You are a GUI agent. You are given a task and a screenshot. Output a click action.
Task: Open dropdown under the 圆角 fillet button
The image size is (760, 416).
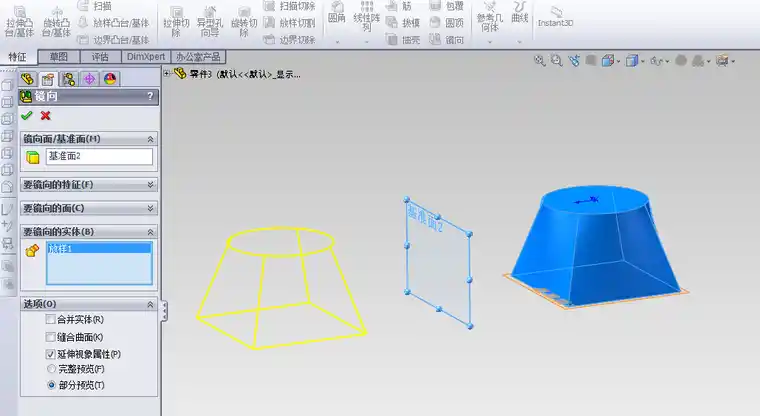coord(337,42)
